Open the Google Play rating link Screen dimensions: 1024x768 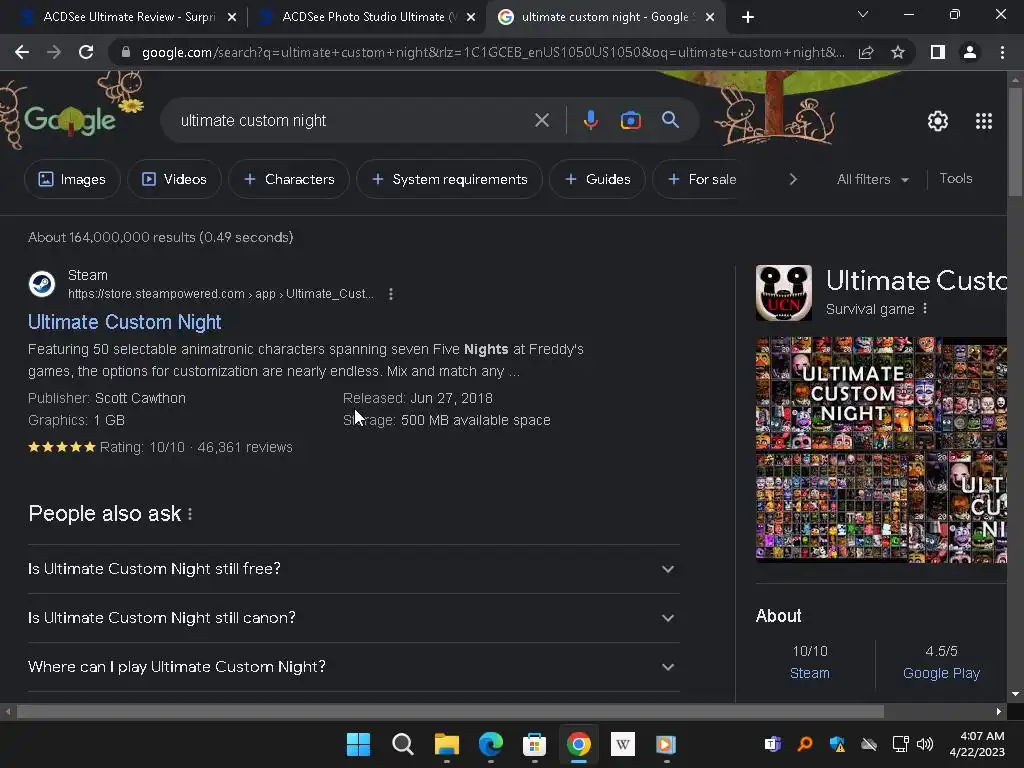click(x=941, y=673)
